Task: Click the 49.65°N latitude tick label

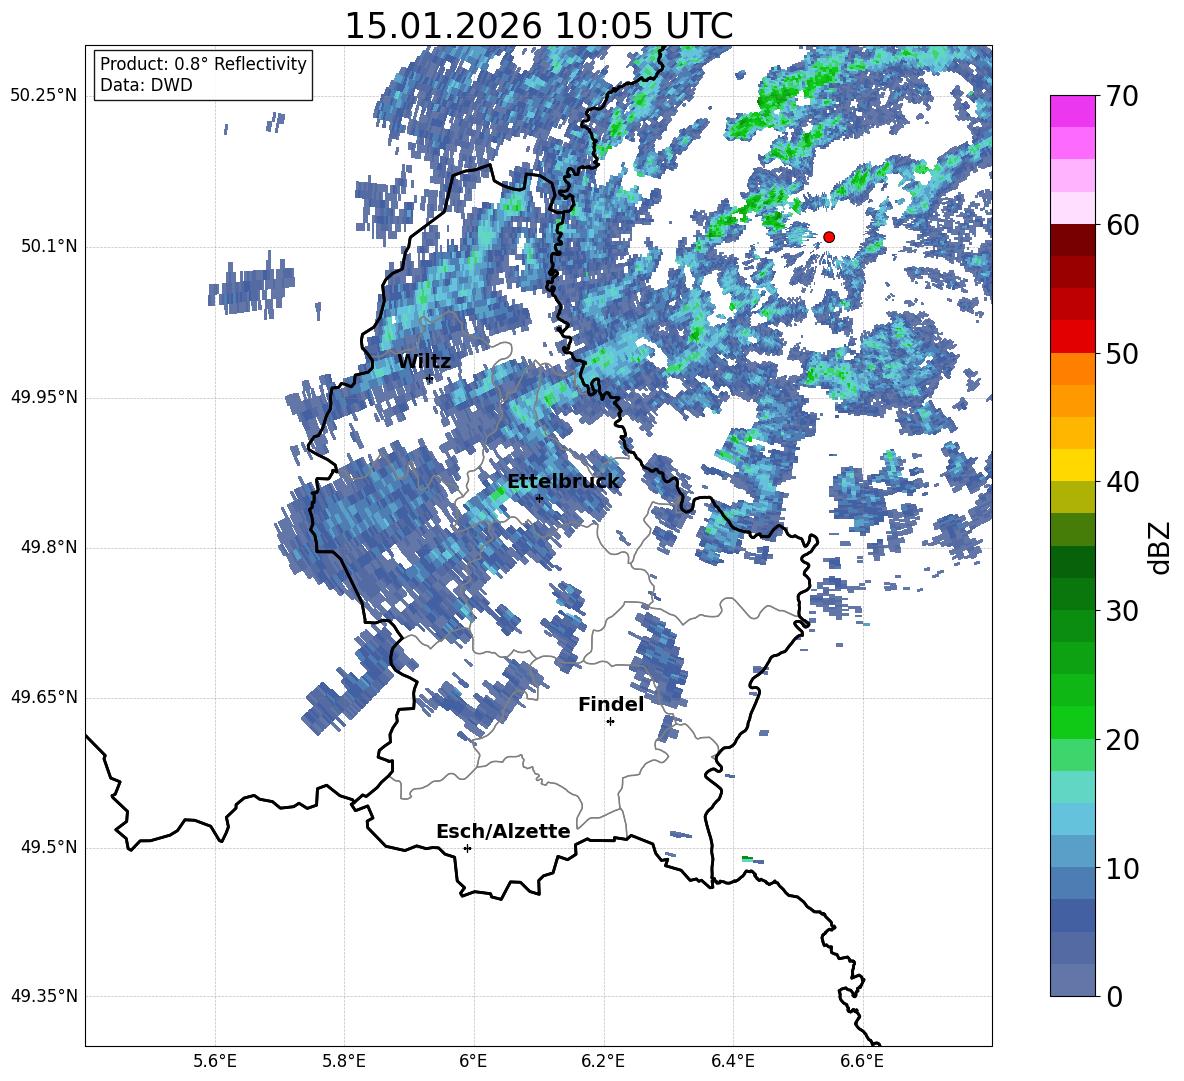Action: [44, 696]
